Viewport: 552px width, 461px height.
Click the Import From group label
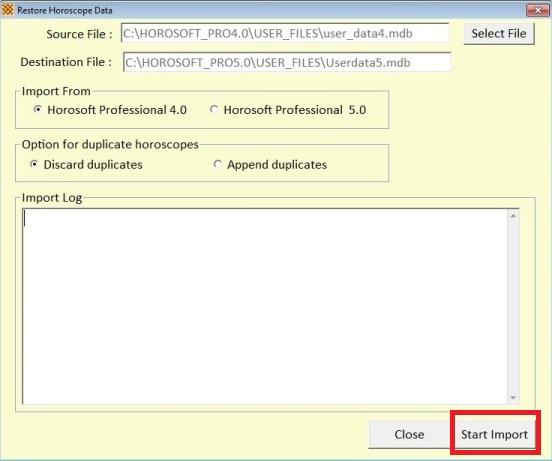pyautogui.click(x=56, y=91)
